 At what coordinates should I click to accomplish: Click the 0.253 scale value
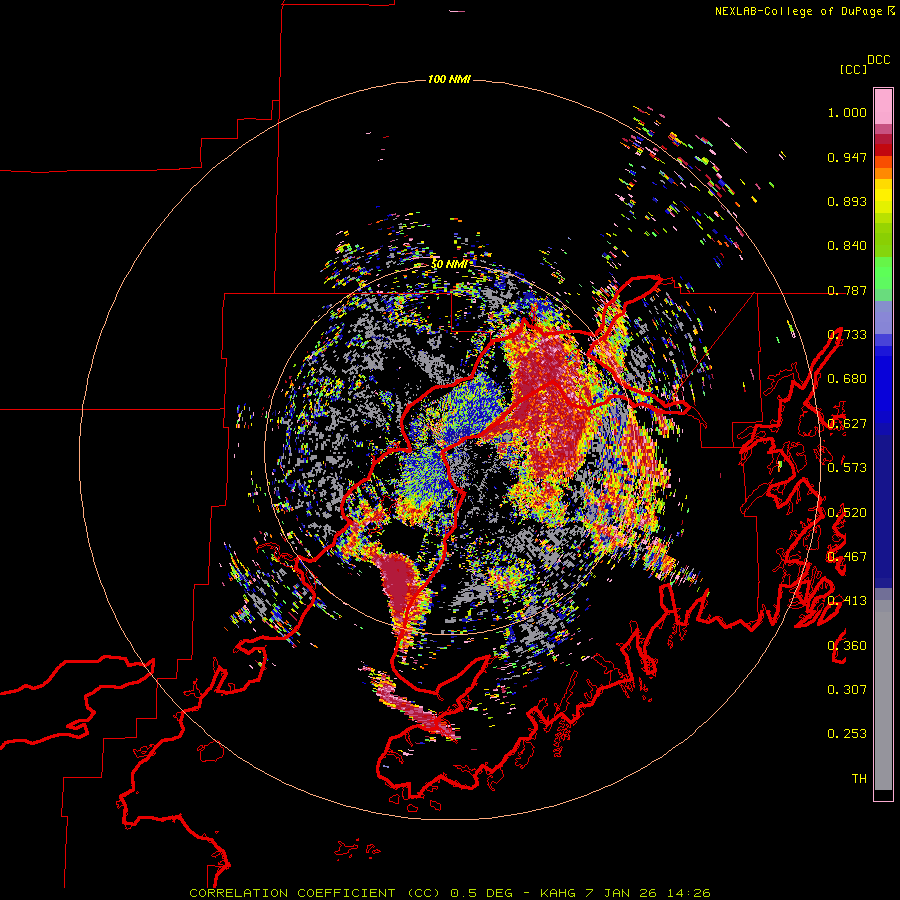847,734
